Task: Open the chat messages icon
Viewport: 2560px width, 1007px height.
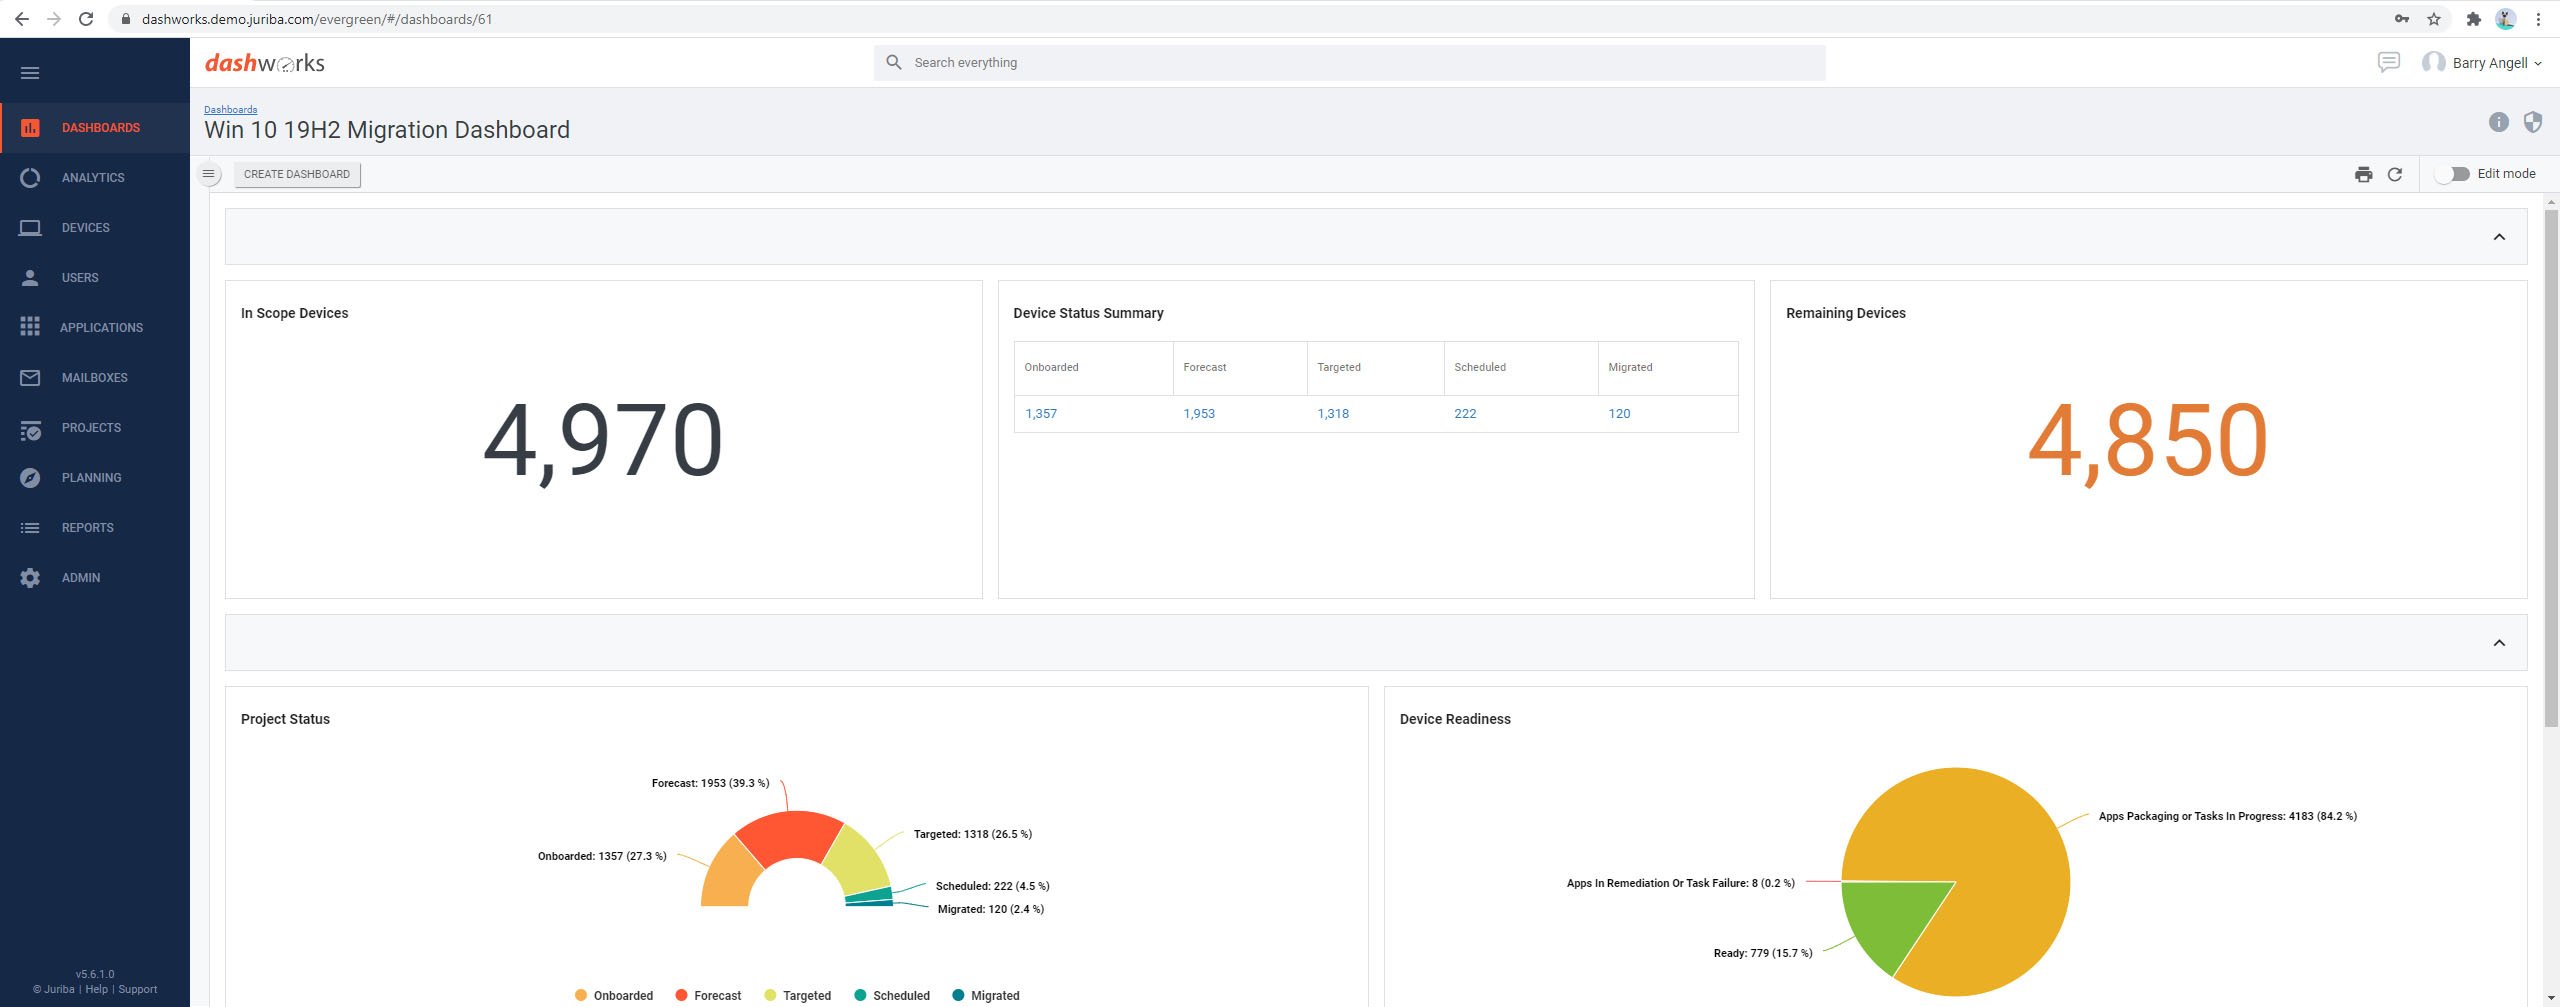Action: pos(2388,63)
